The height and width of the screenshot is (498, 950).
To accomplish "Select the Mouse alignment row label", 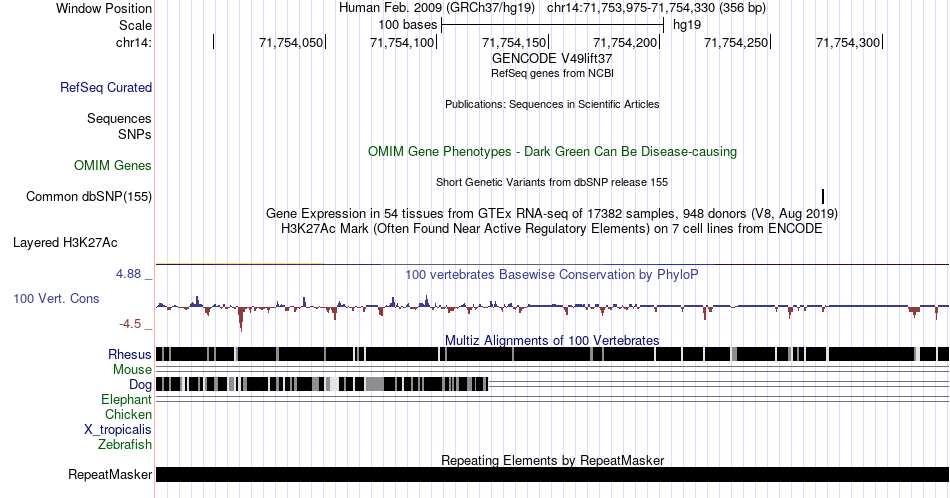I will tap(132, 370).
